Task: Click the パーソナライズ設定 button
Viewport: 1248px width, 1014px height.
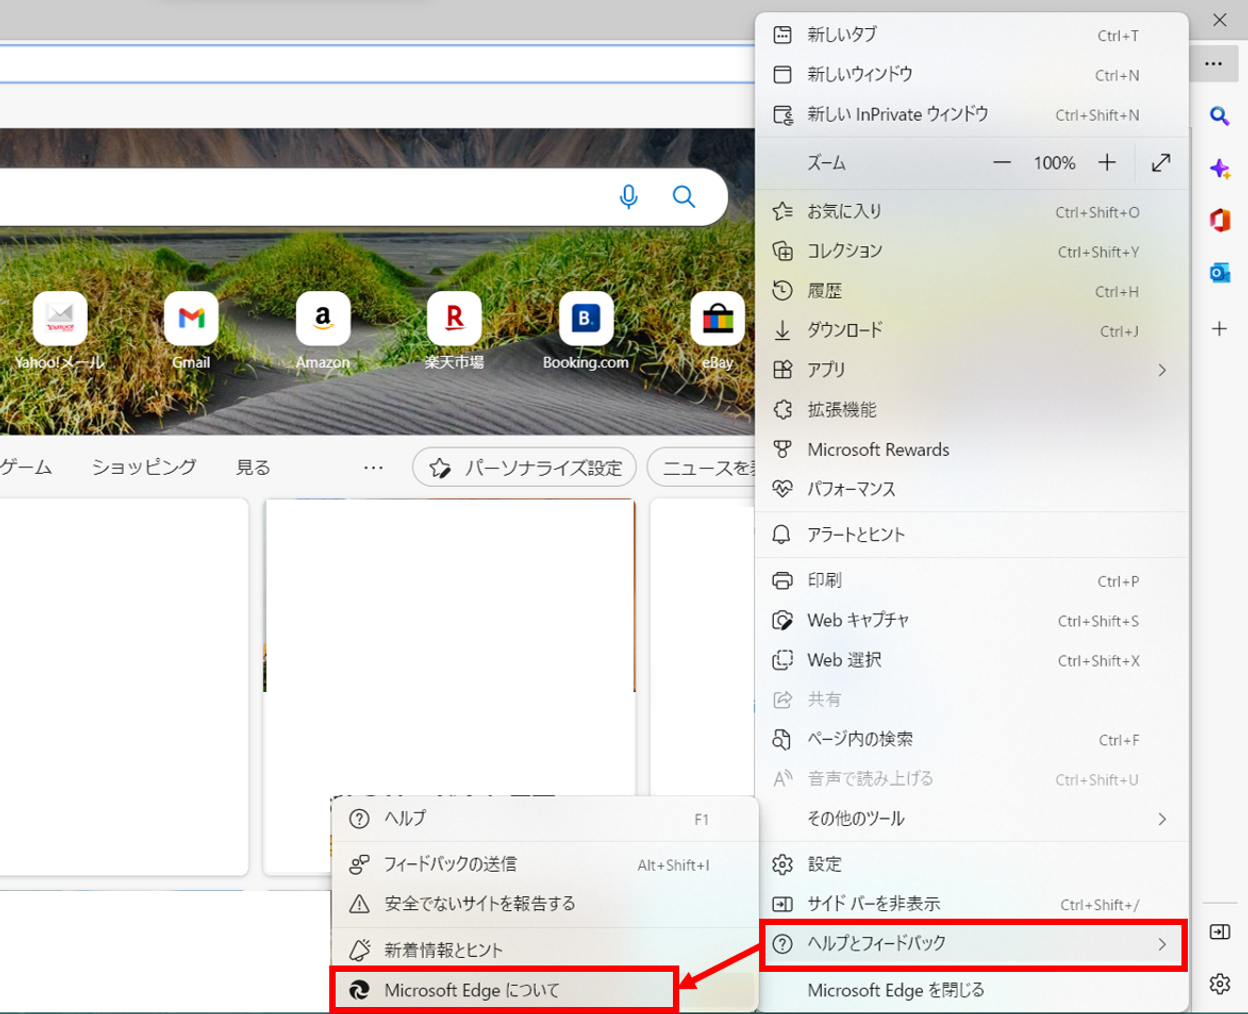Action: pos(525,467)
